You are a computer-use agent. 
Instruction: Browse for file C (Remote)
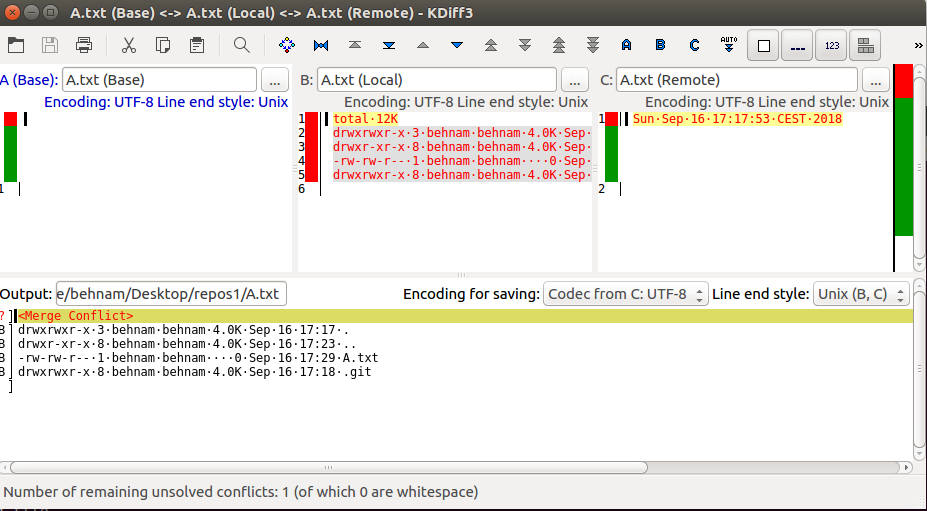point(876,80)
